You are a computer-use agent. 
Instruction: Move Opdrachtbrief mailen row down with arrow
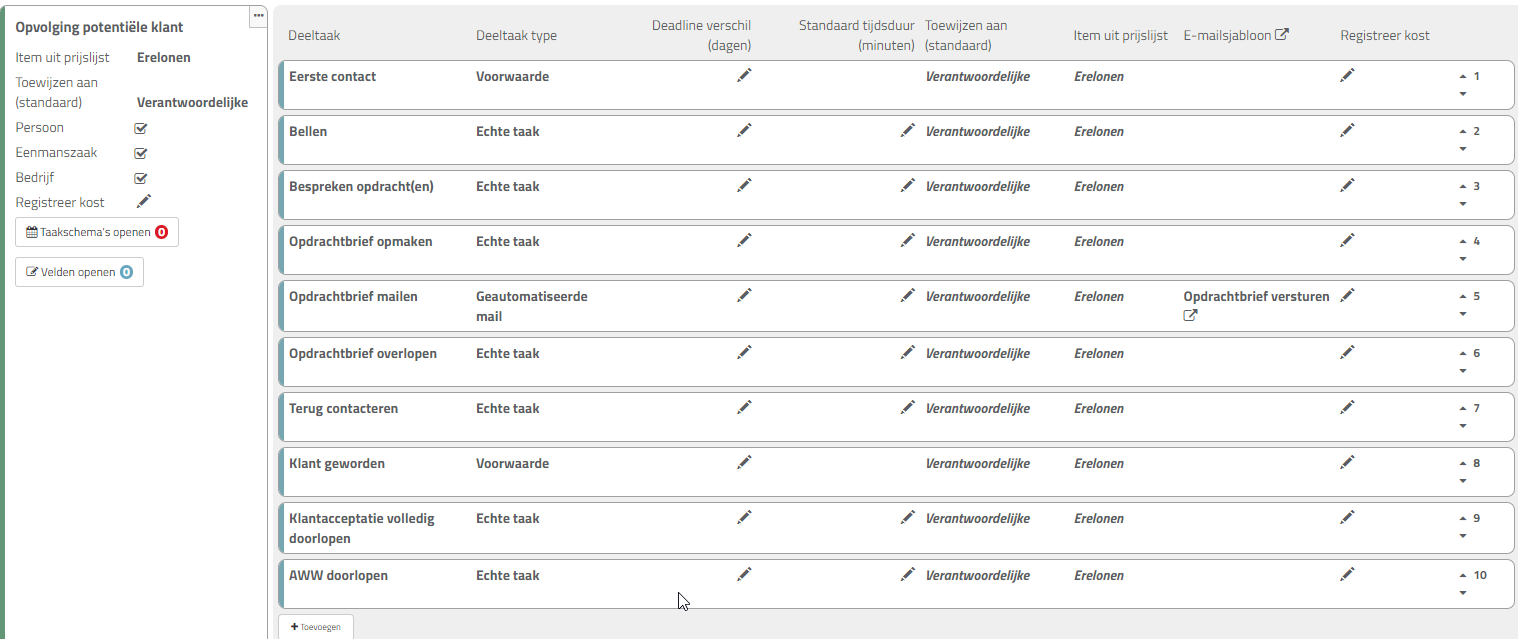click(x=1463, y=315)
